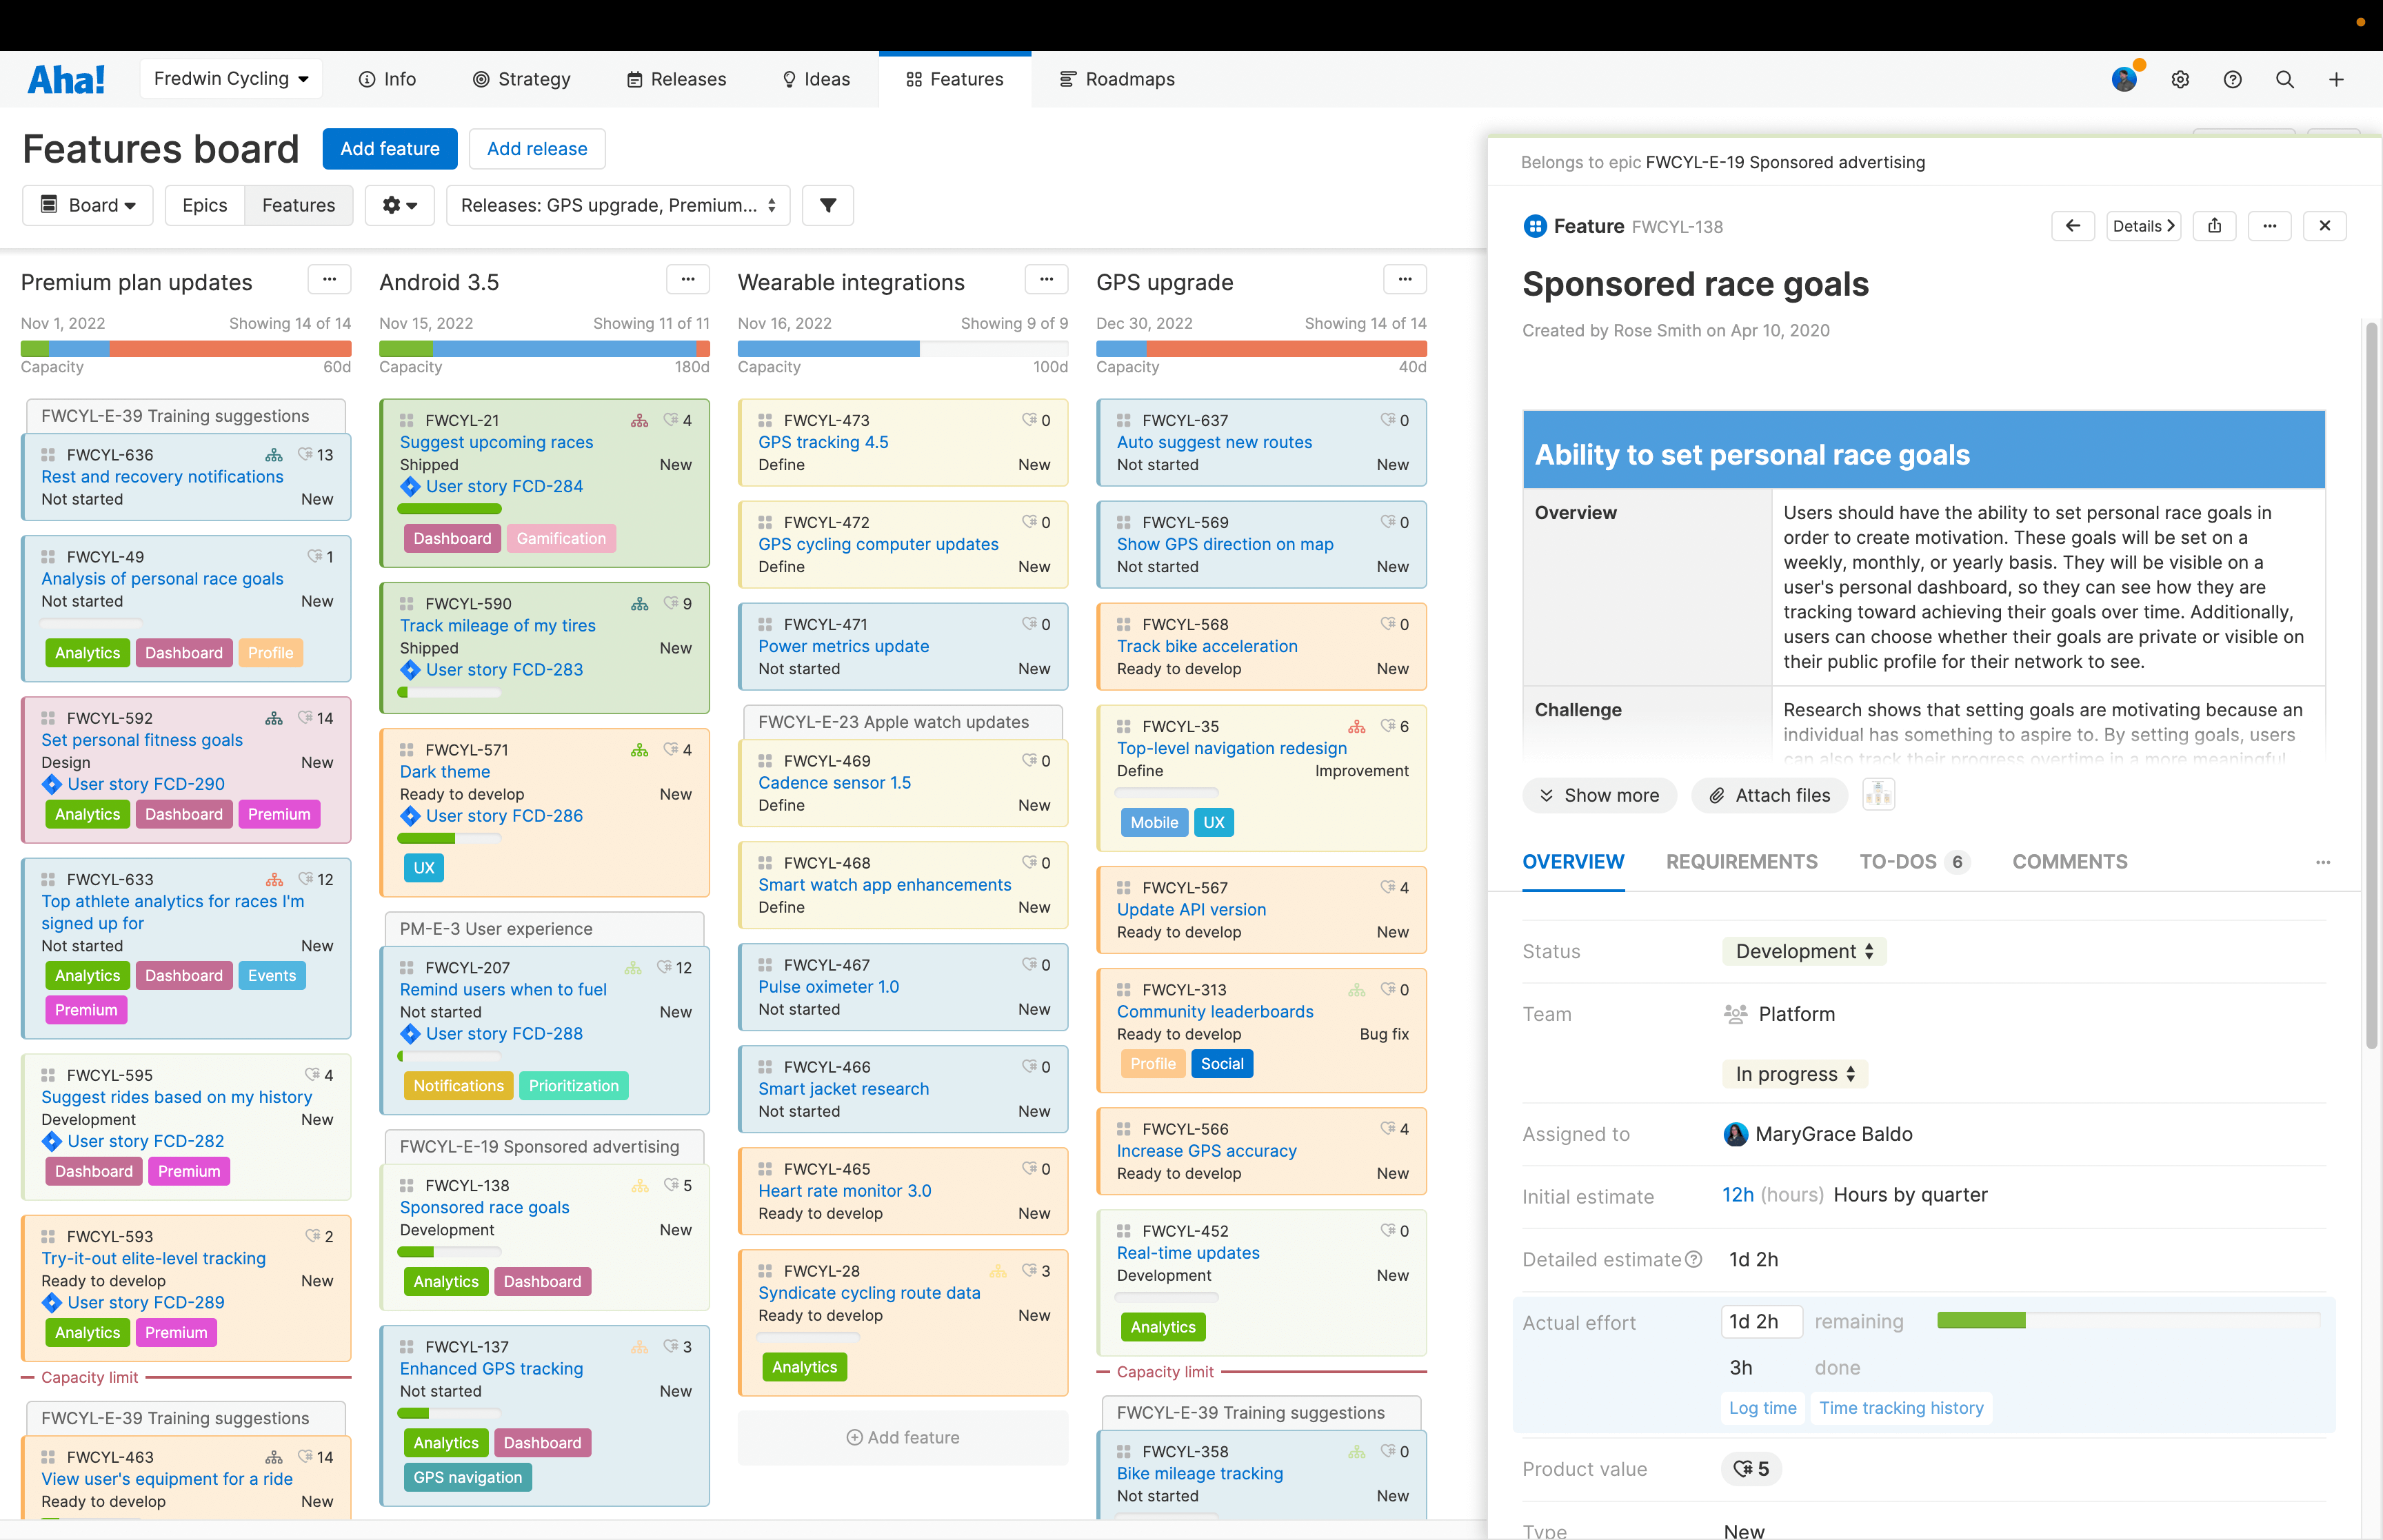
Task: Click the back arrow in the feature panel
Action: coord(2073,226)
